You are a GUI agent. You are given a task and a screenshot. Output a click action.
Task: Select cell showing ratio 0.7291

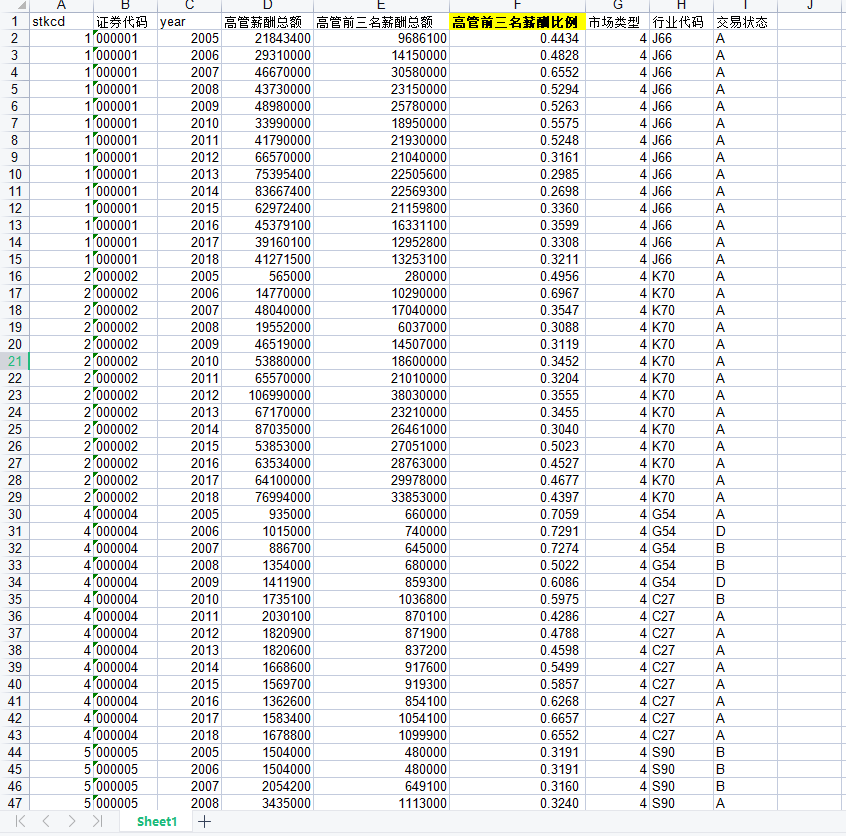(517, 531)
